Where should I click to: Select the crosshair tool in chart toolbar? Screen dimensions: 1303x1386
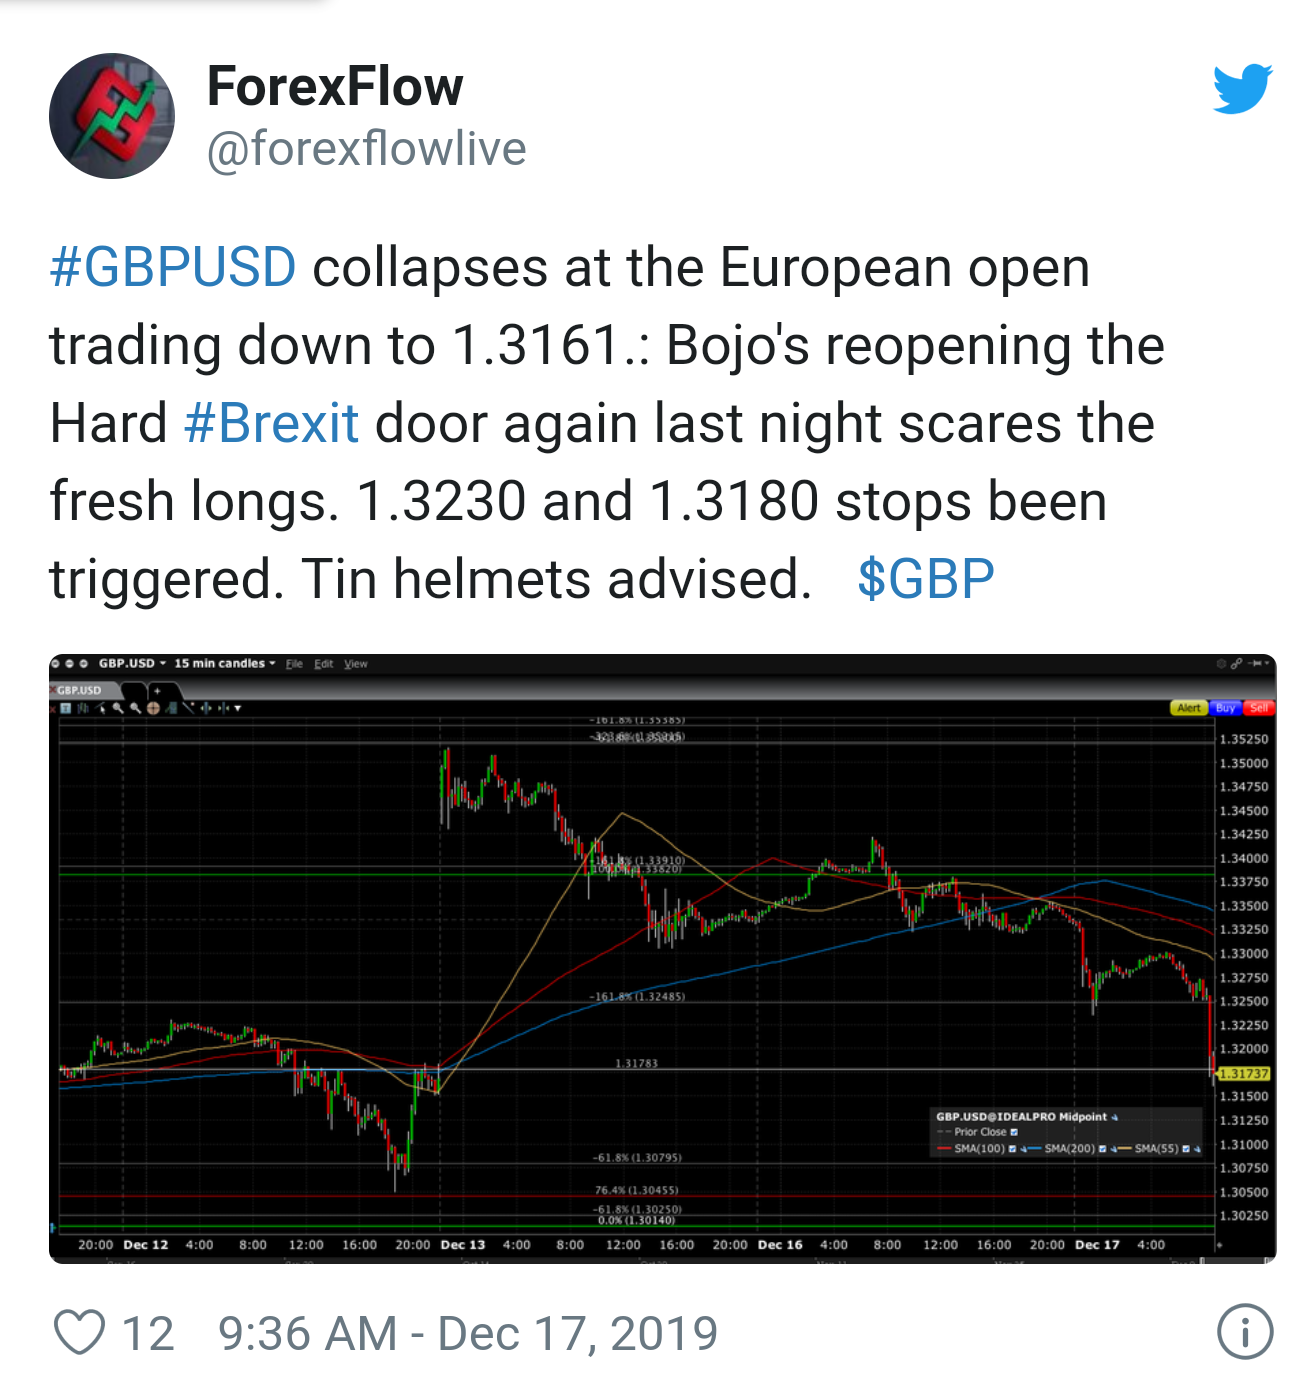pyautogui.click(x=153, y=708)
